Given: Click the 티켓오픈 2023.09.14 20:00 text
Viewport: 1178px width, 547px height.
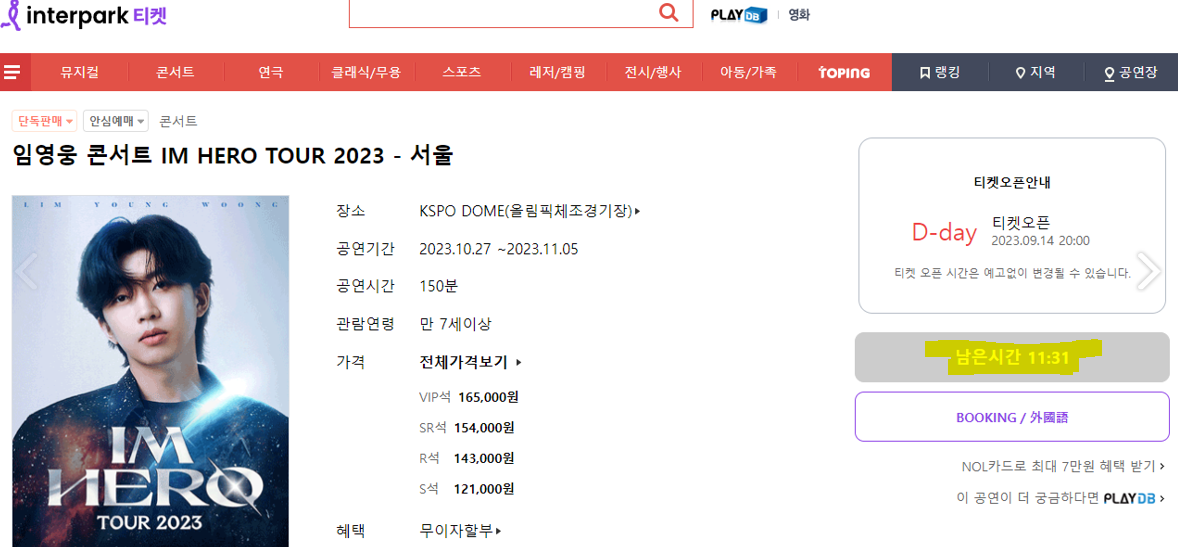Looking at the screenshot, I should [x=1041, y=231].
